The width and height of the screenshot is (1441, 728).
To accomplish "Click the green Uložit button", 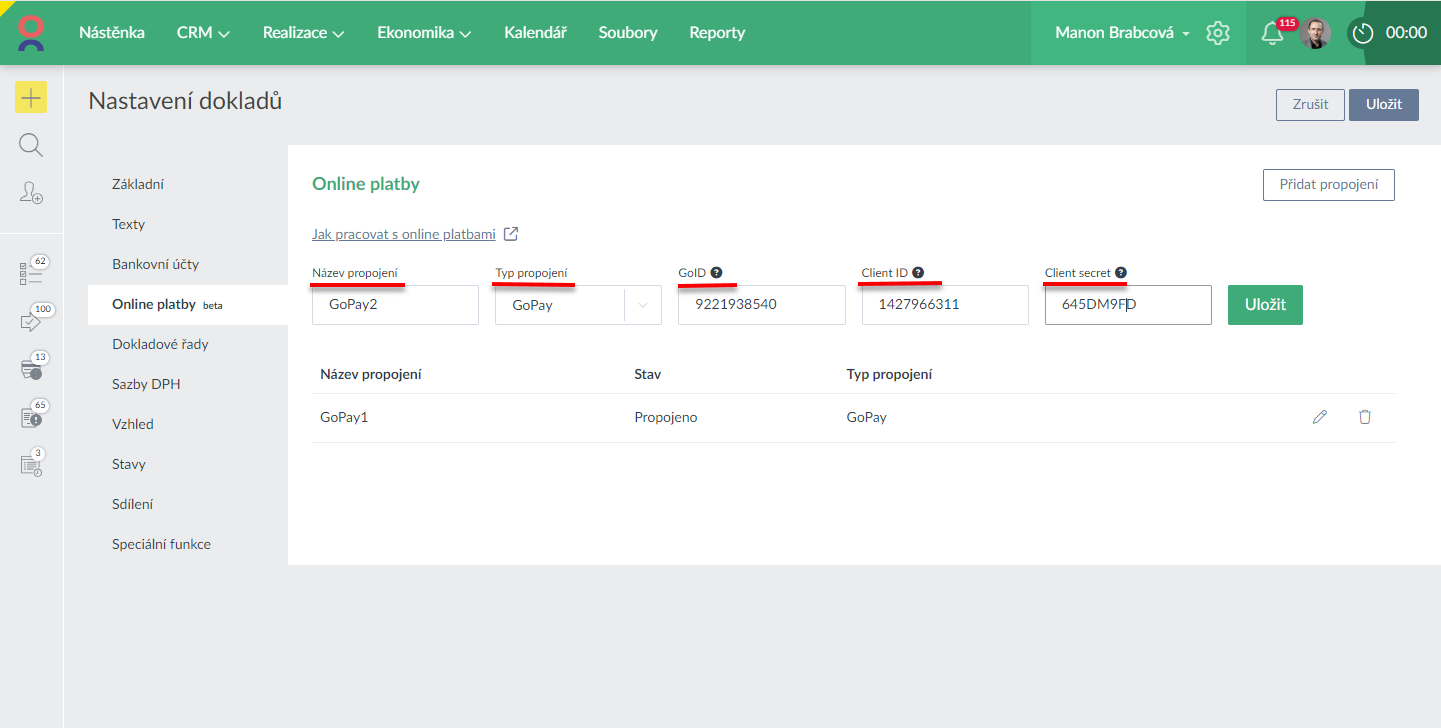I will tap(1265, 305).
